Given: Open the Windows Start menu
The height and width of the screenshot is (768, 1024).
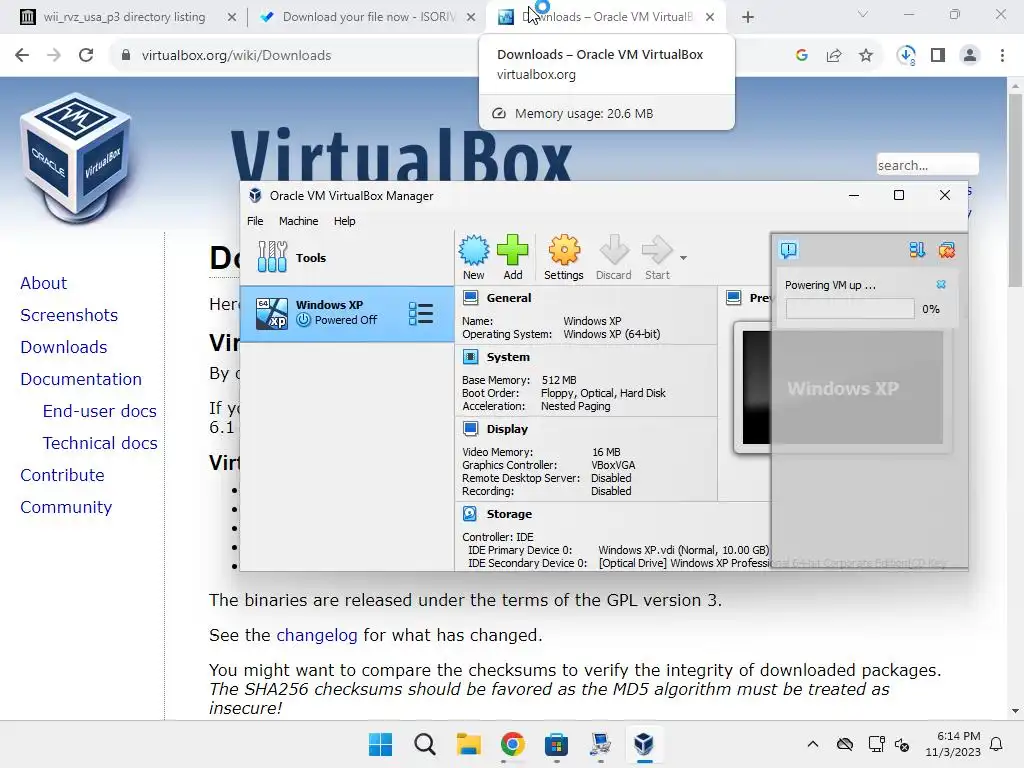Looking at the screenshot, I should 381,744.
